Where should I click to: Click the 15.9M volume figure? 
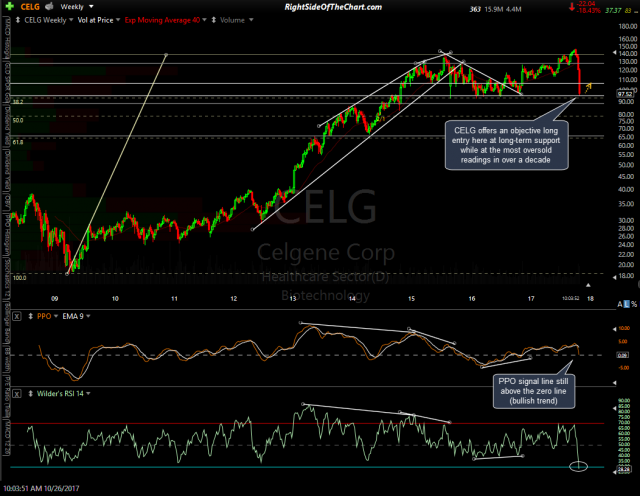tap(493, 9)
